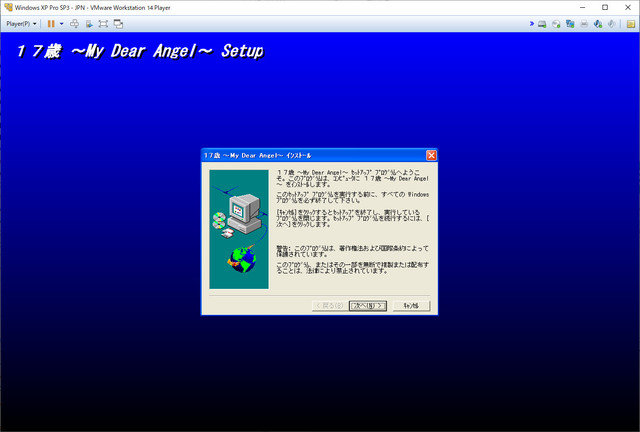This screenshot has width=640, height=432.
Task: Click the copyright warning (警告) paragraph
Action: (352, 251)
